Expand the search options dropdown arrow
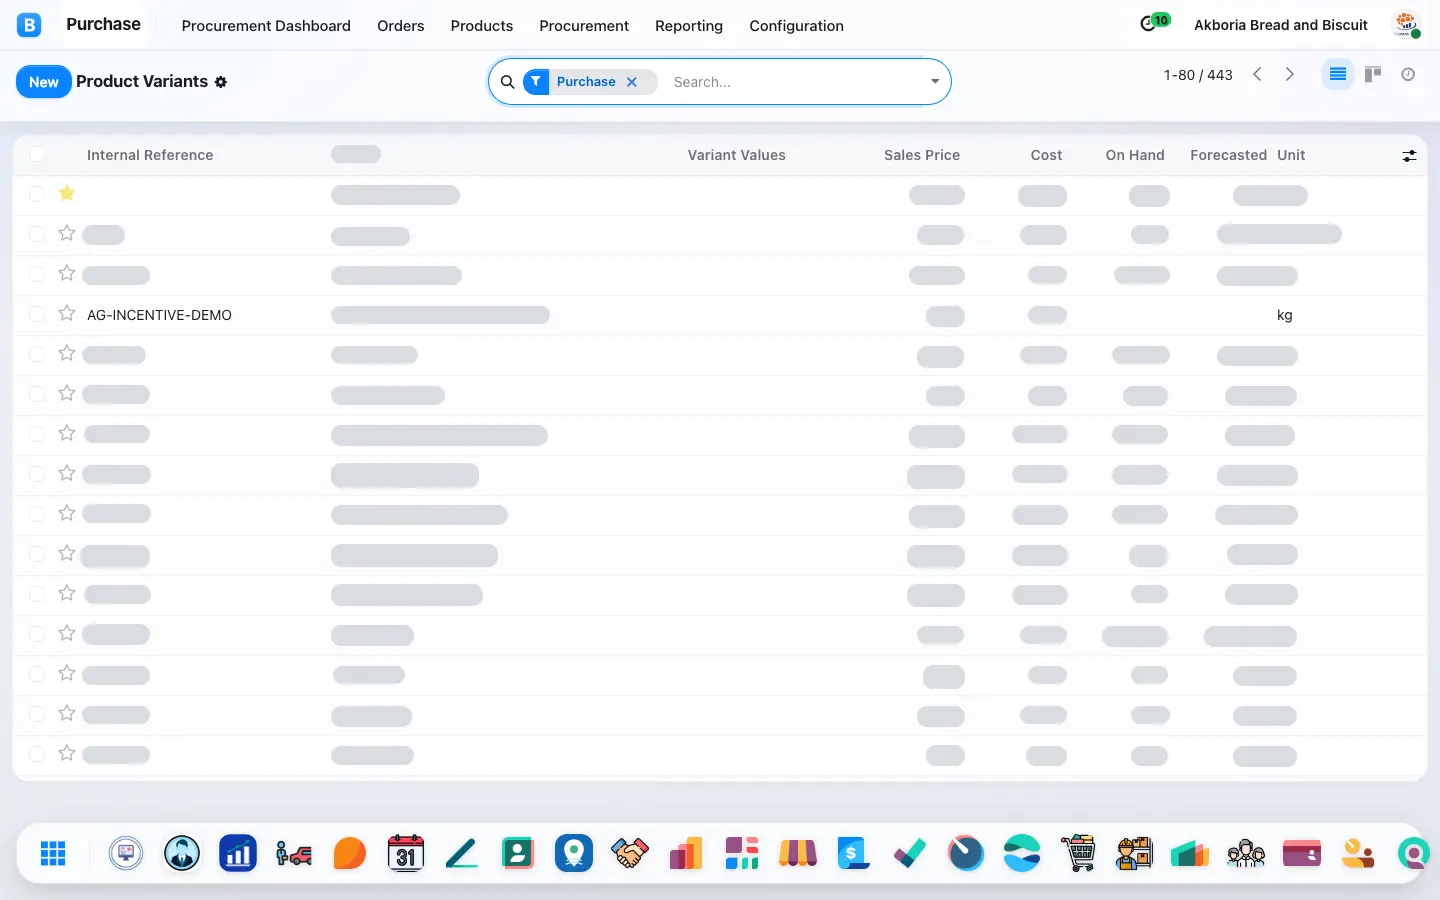Screen dimensions: 1440x900 tap(935, 82)
